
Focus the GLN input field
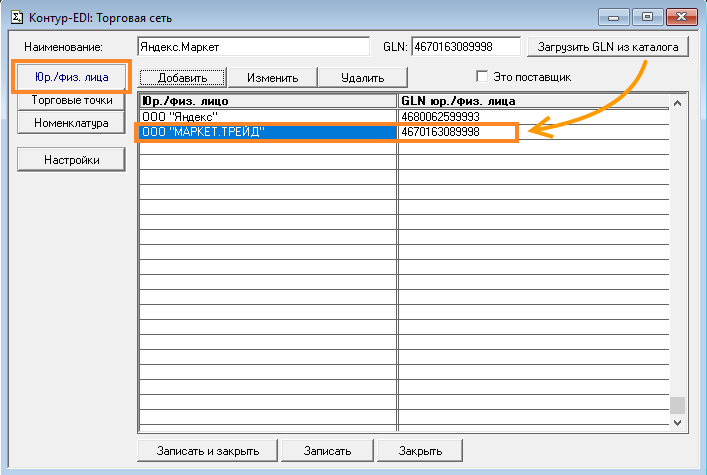[x=466, y=47]
